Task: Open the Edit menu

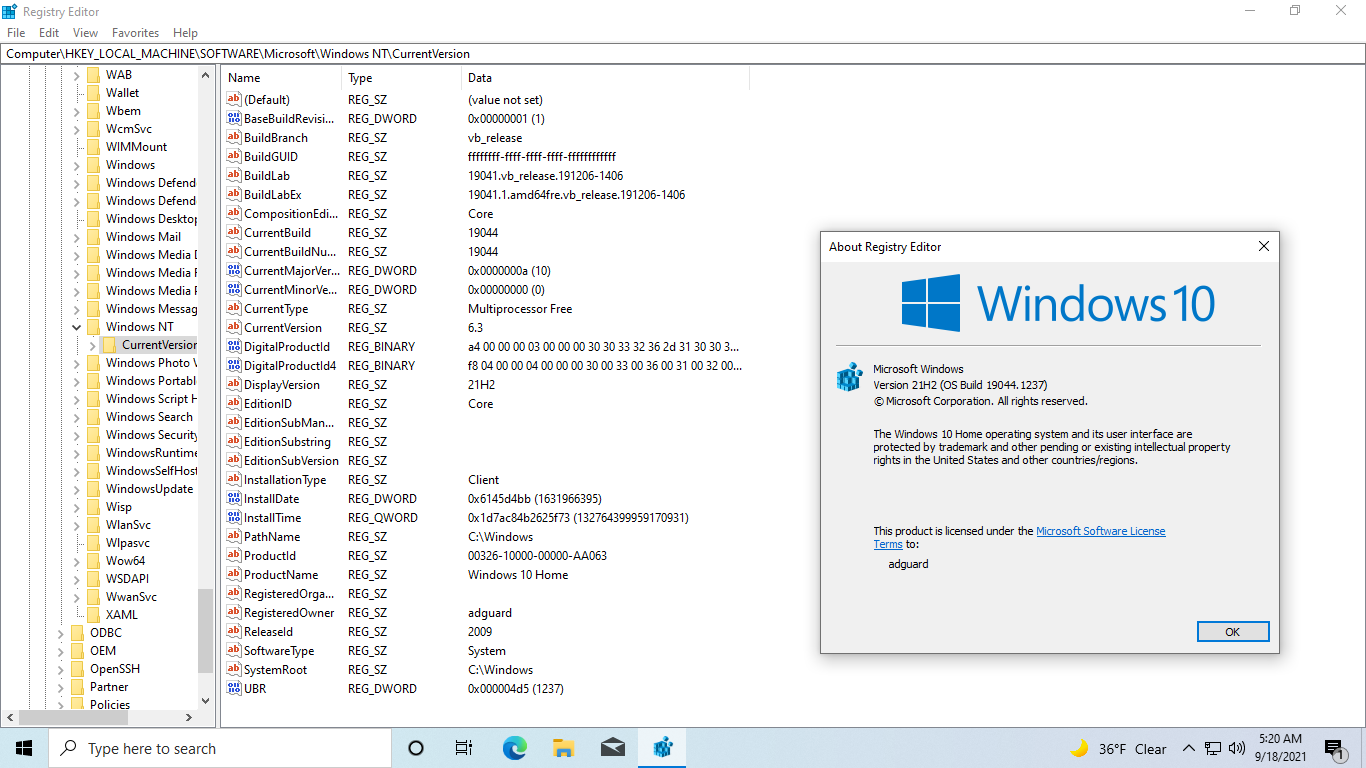Action: coord(49,33)
